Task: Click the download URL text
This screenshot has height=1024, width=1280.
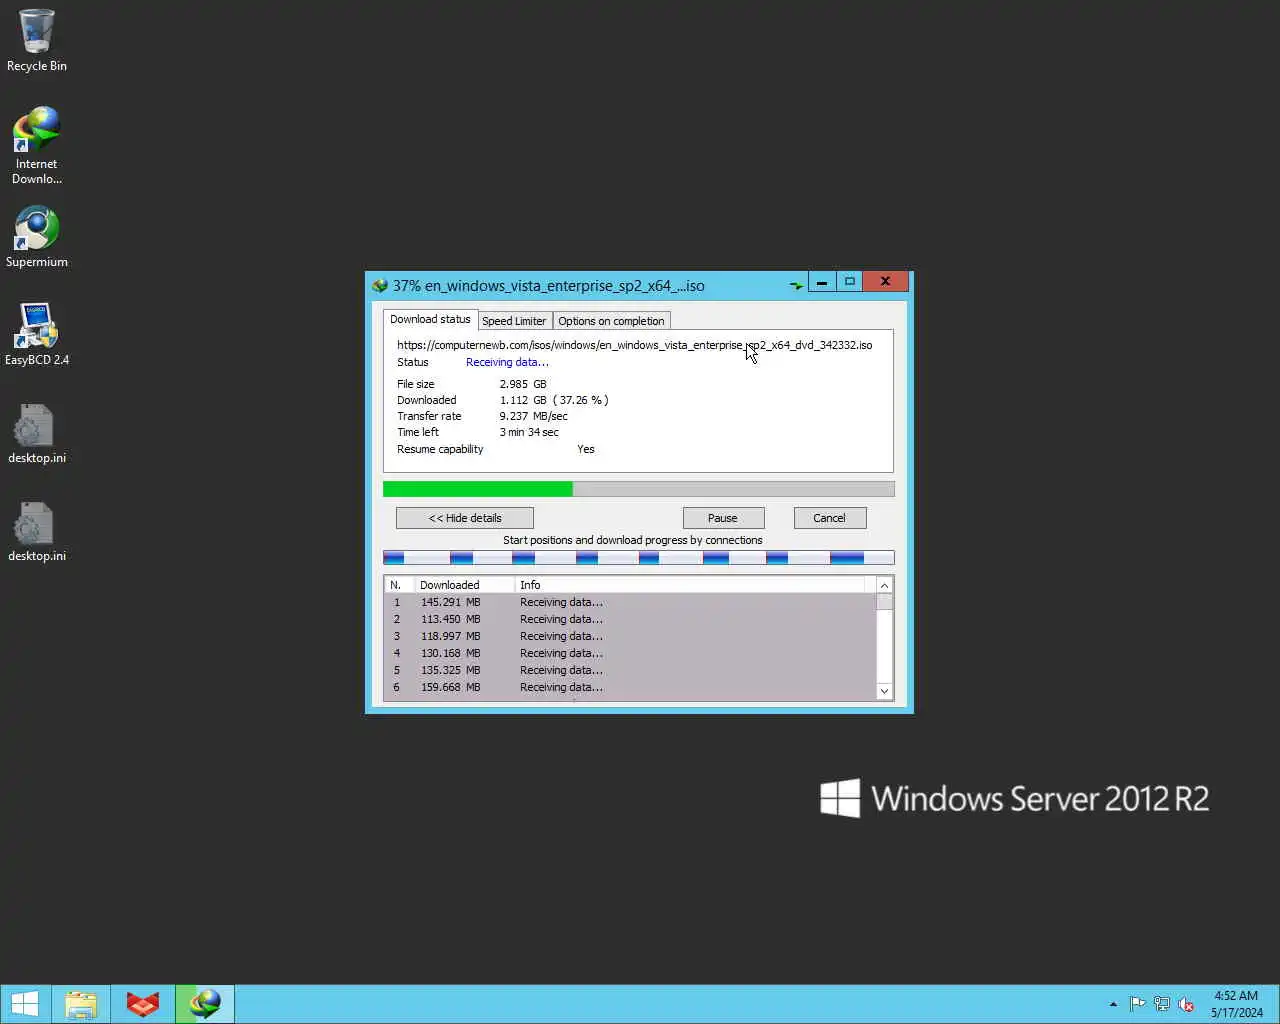Action: 634,345
